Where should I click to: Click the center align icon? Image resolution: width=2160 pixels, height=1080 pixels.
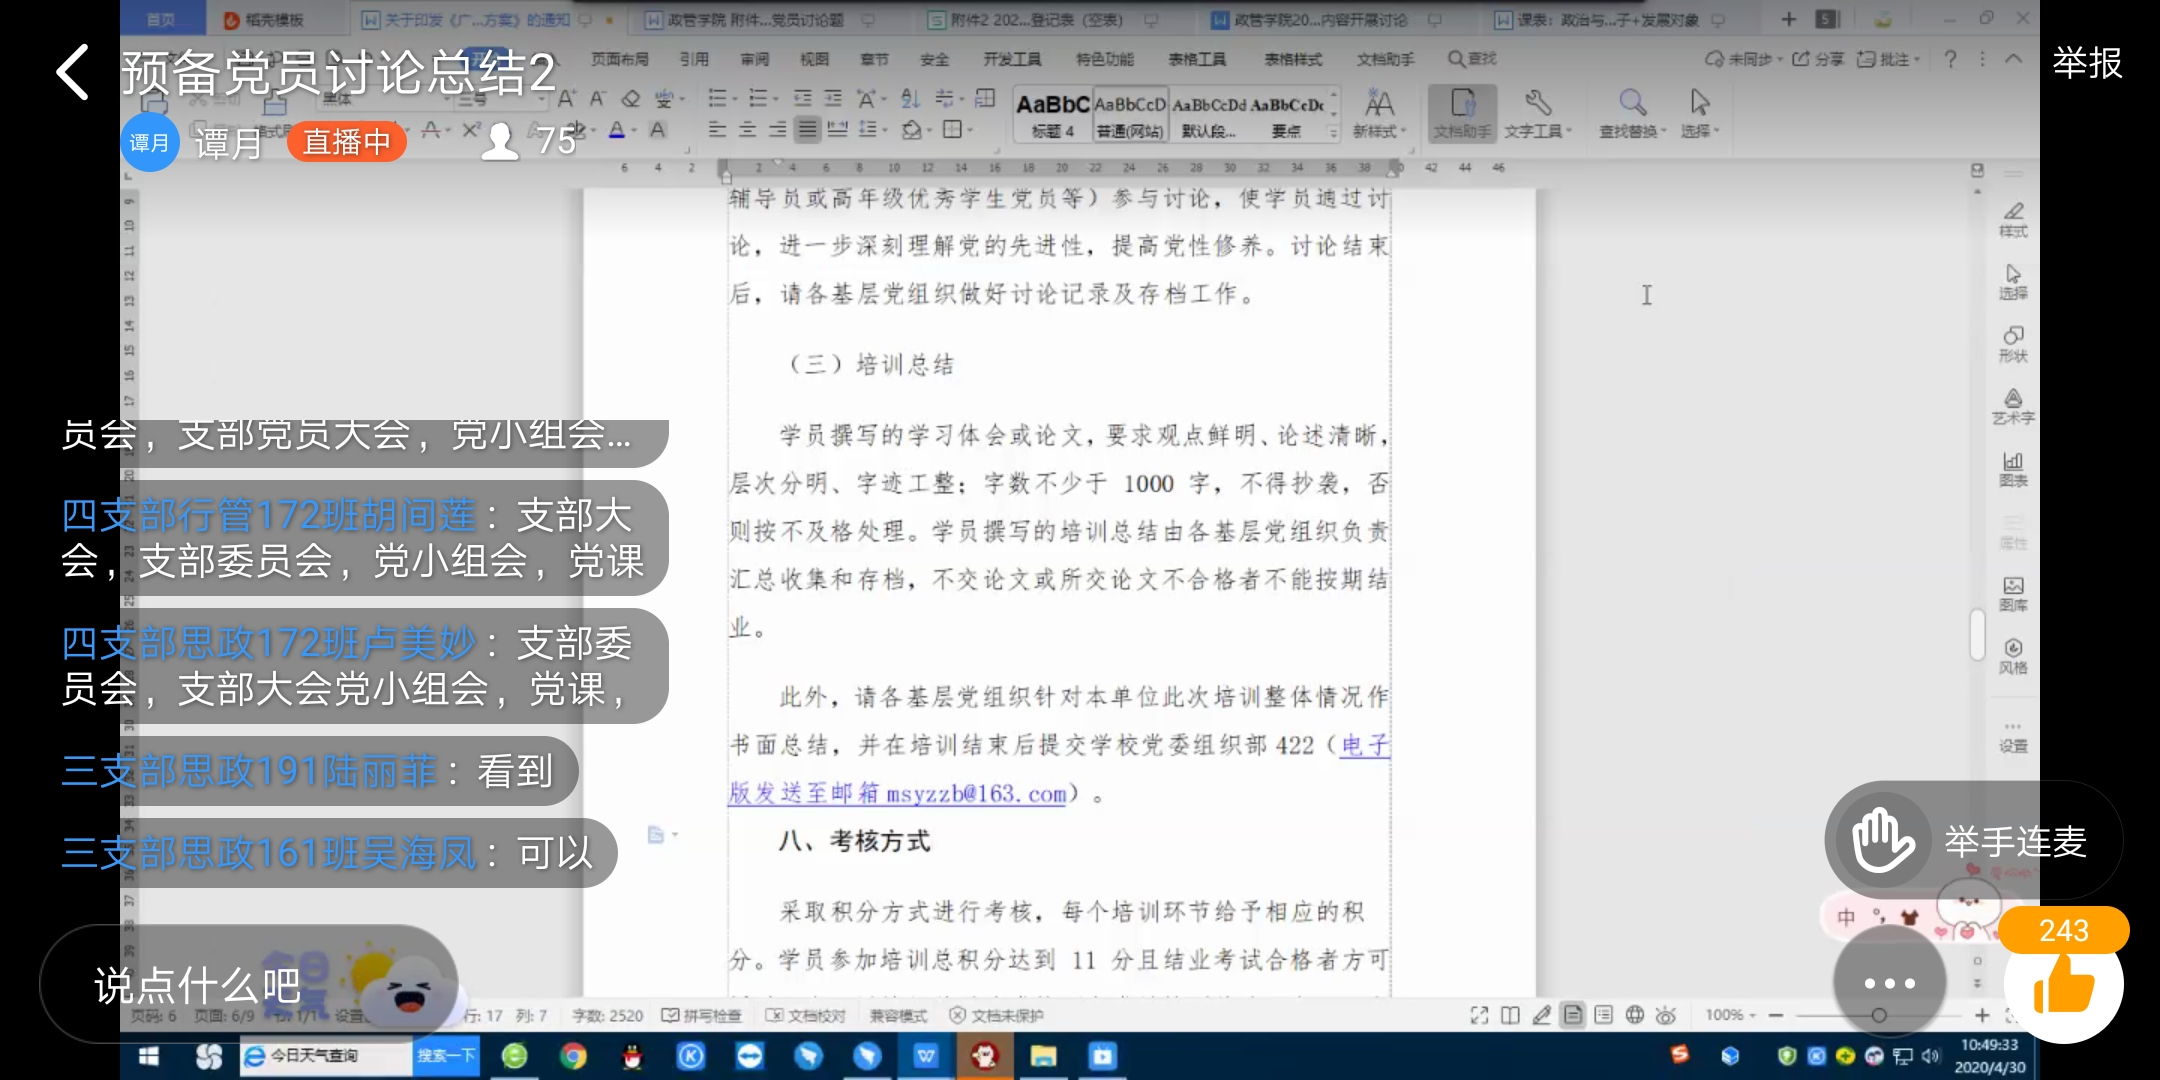click(747, 129)
